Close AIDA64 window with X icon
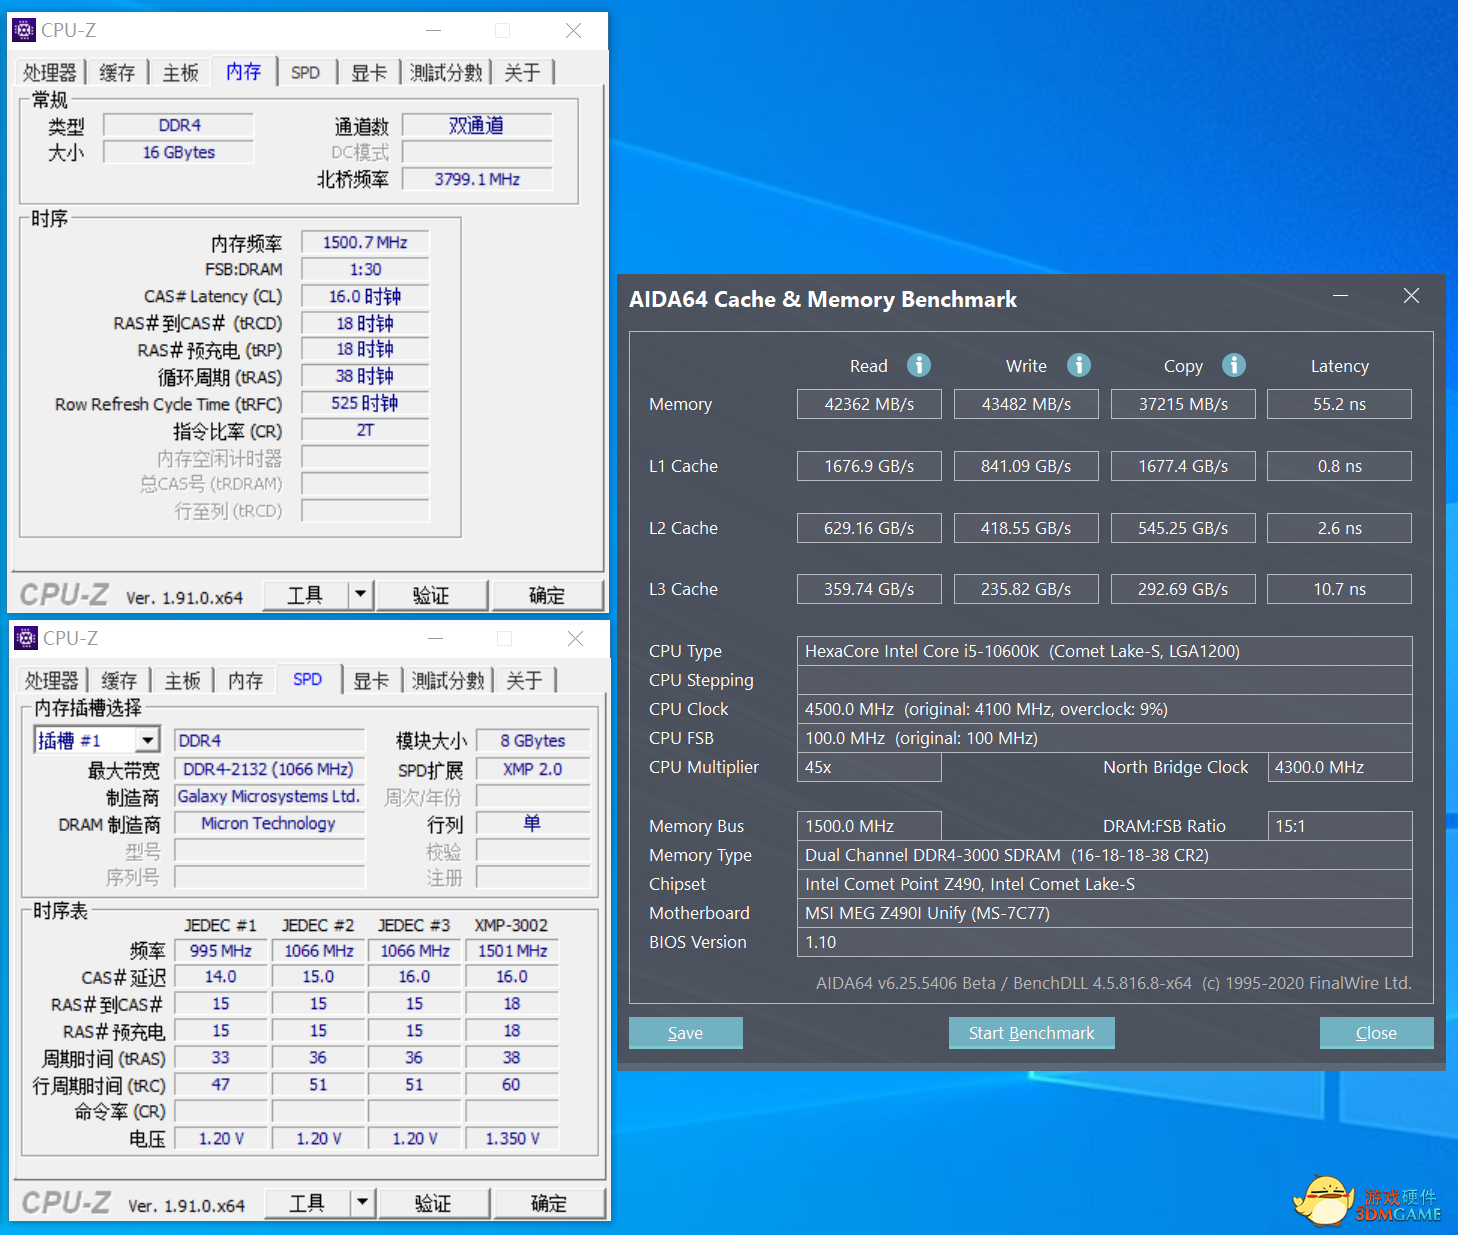 pyautogui.click(x=1412, y=296)
